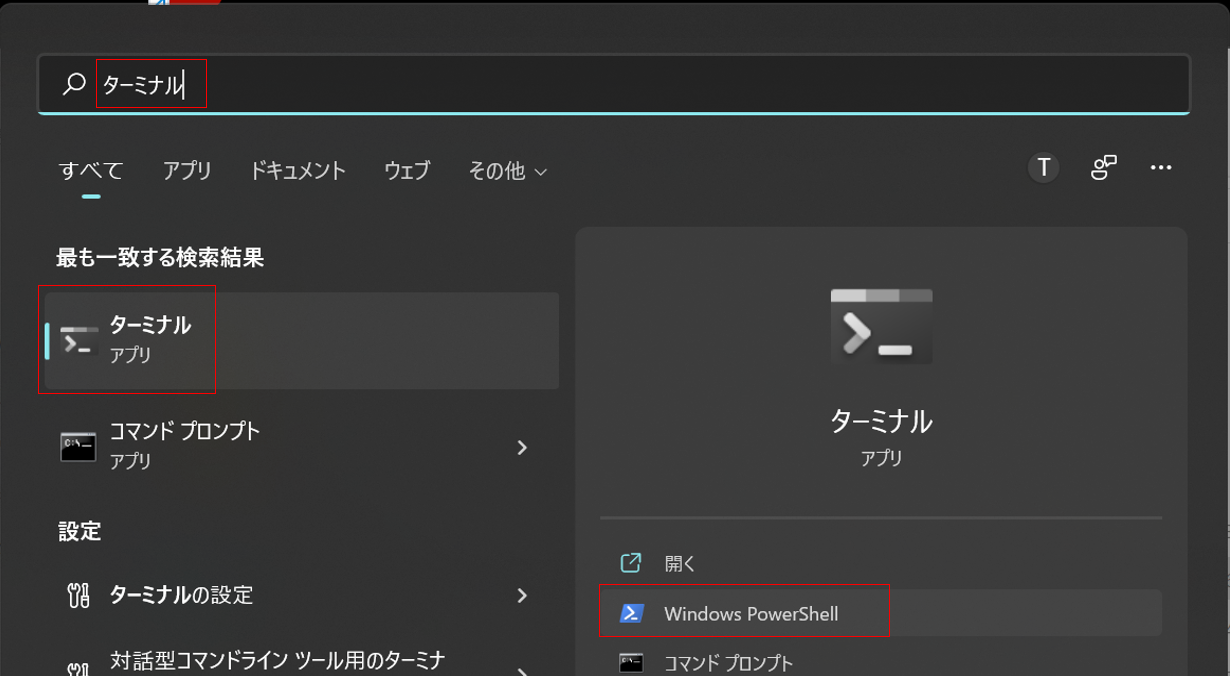
Task: Open the feedback icon near top right
Action: (1103, 167)
